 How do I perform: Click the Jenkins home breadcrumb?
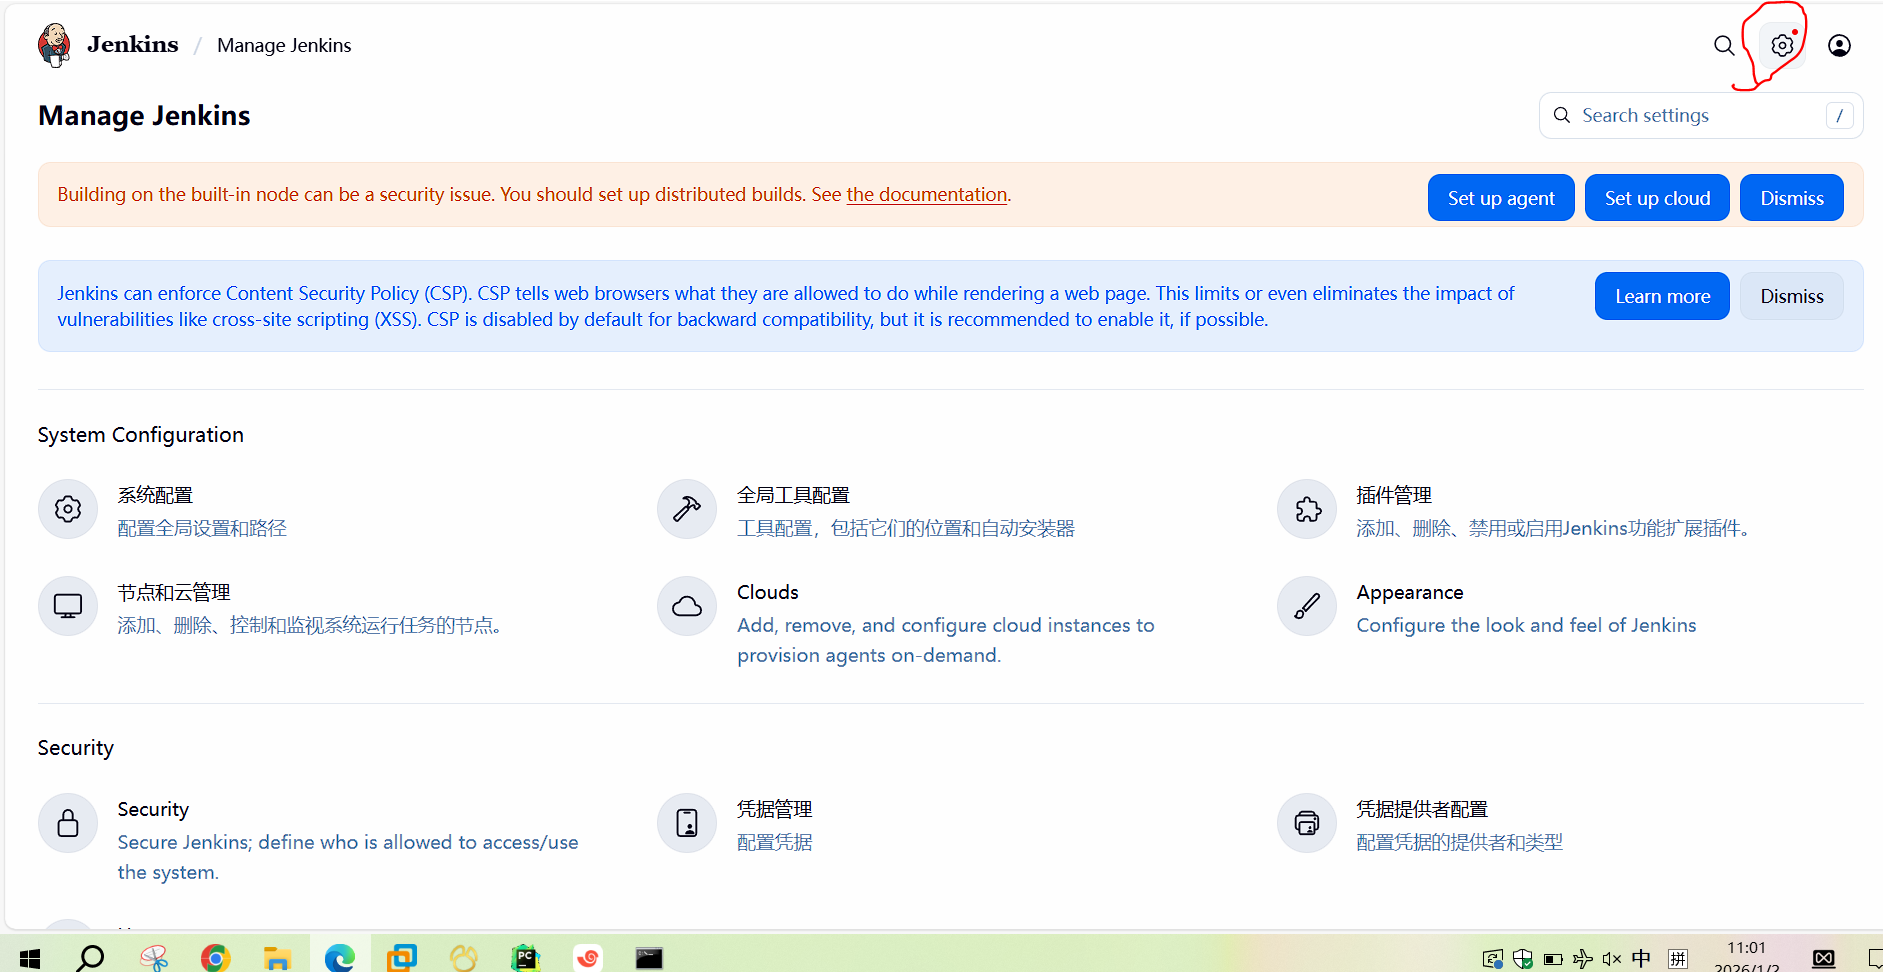pos(133,45)
